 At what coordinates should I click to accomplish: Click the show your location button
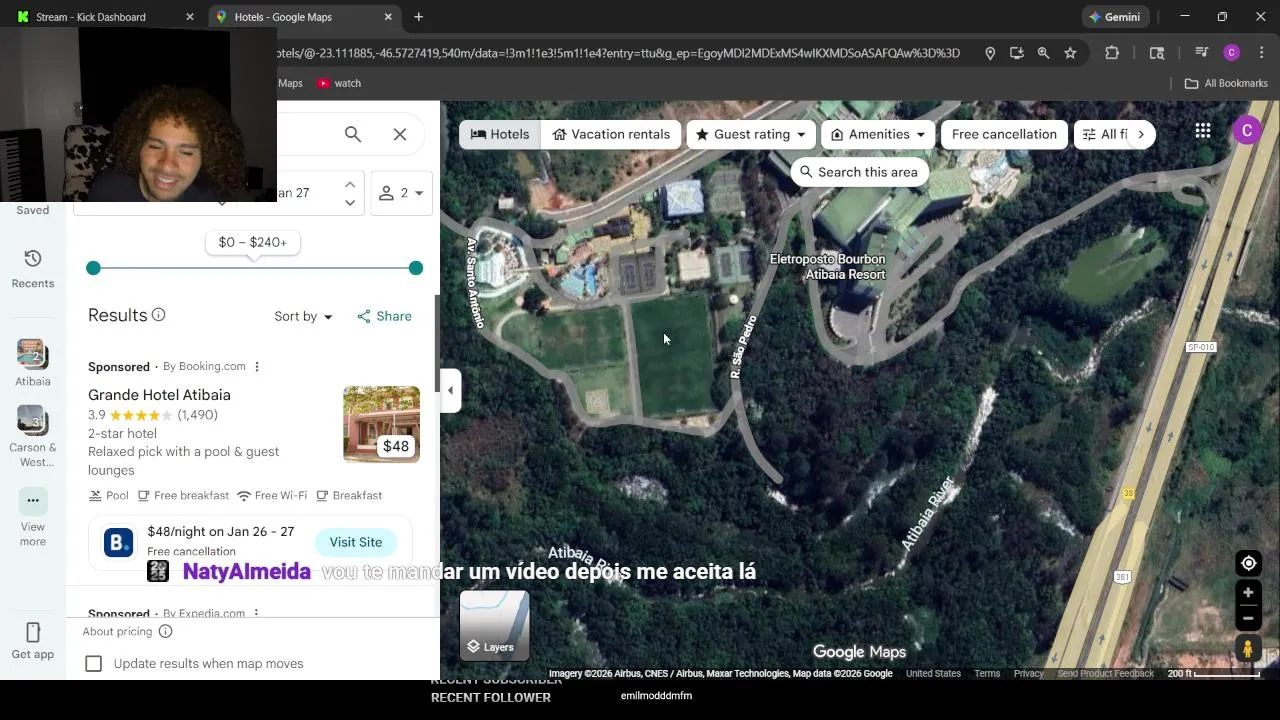[1248, 563]
